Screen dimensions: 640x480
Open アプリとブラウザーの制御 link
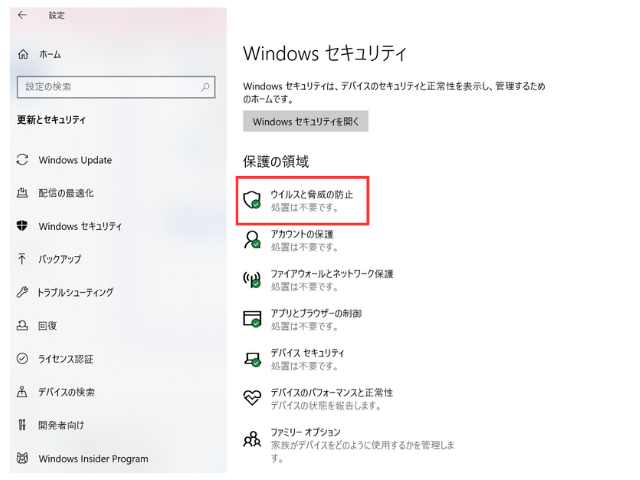(316, 313)
